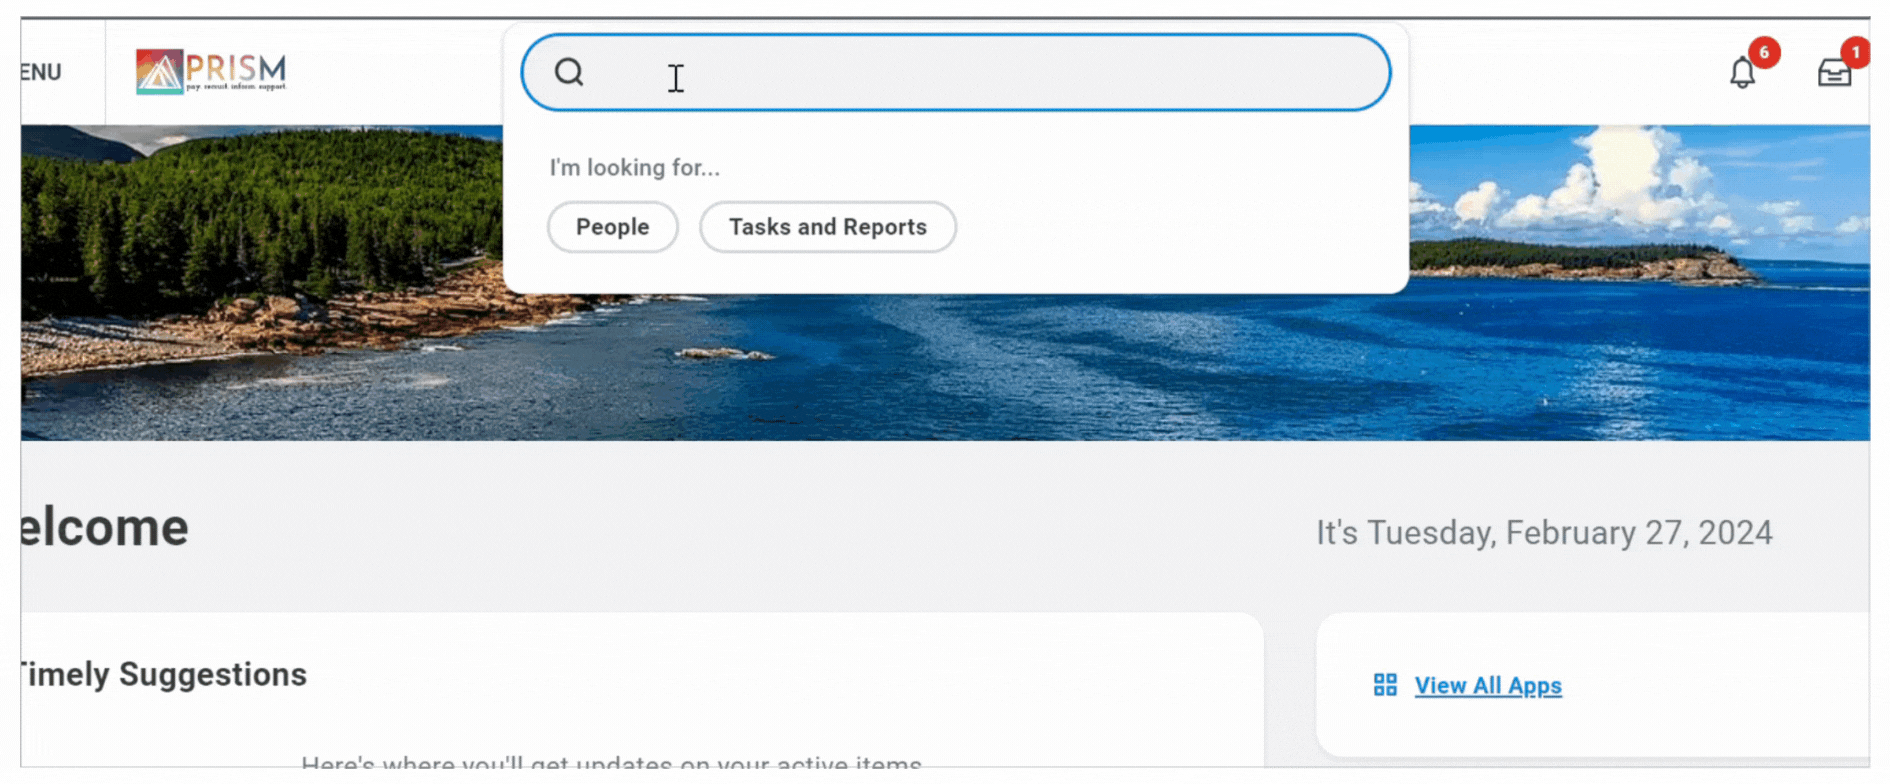Click the "I'm looking for..." label
The width and height of the screenshot is (1890, 784).
(x=634, y=167)
